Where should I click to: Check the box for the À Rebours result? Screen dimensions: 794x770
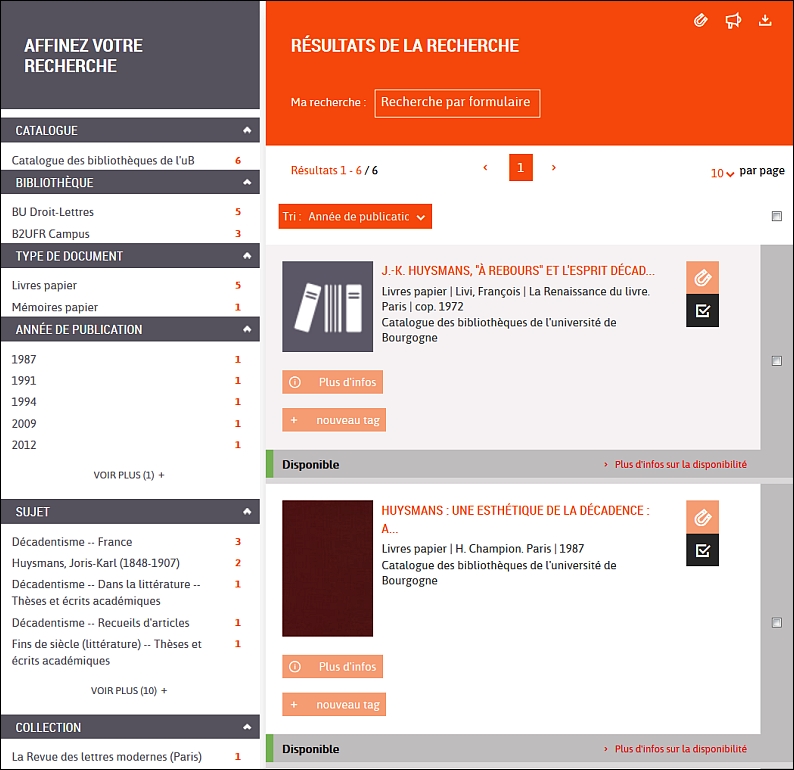777,361
